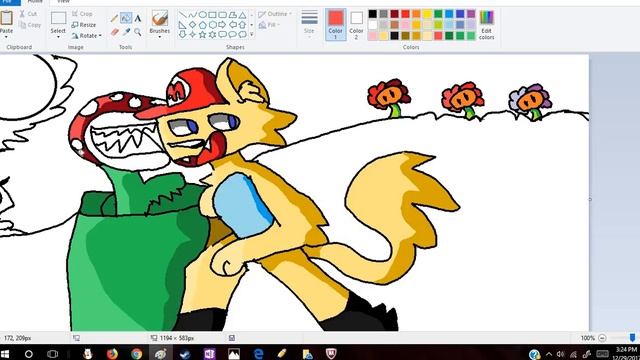Select the Eraser tool
Viewport: 640px width, 360px height.
(115, 32)
